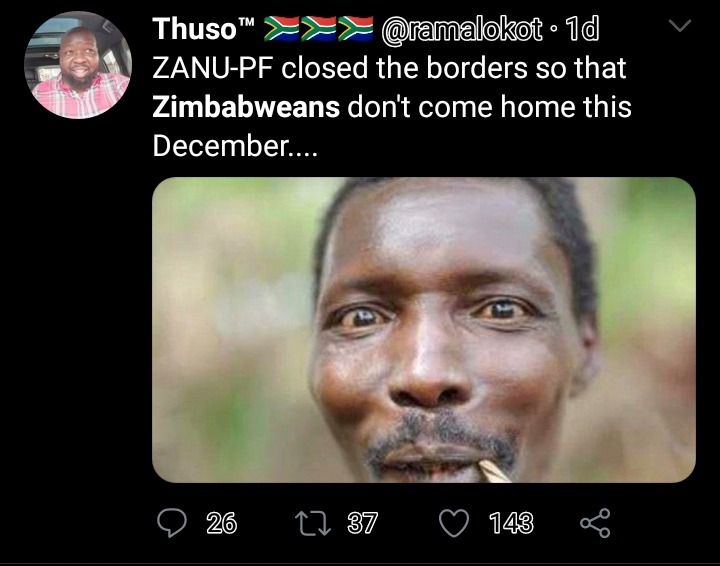
Task: Click the last South African flag emoji
Action: pos(356,28)
